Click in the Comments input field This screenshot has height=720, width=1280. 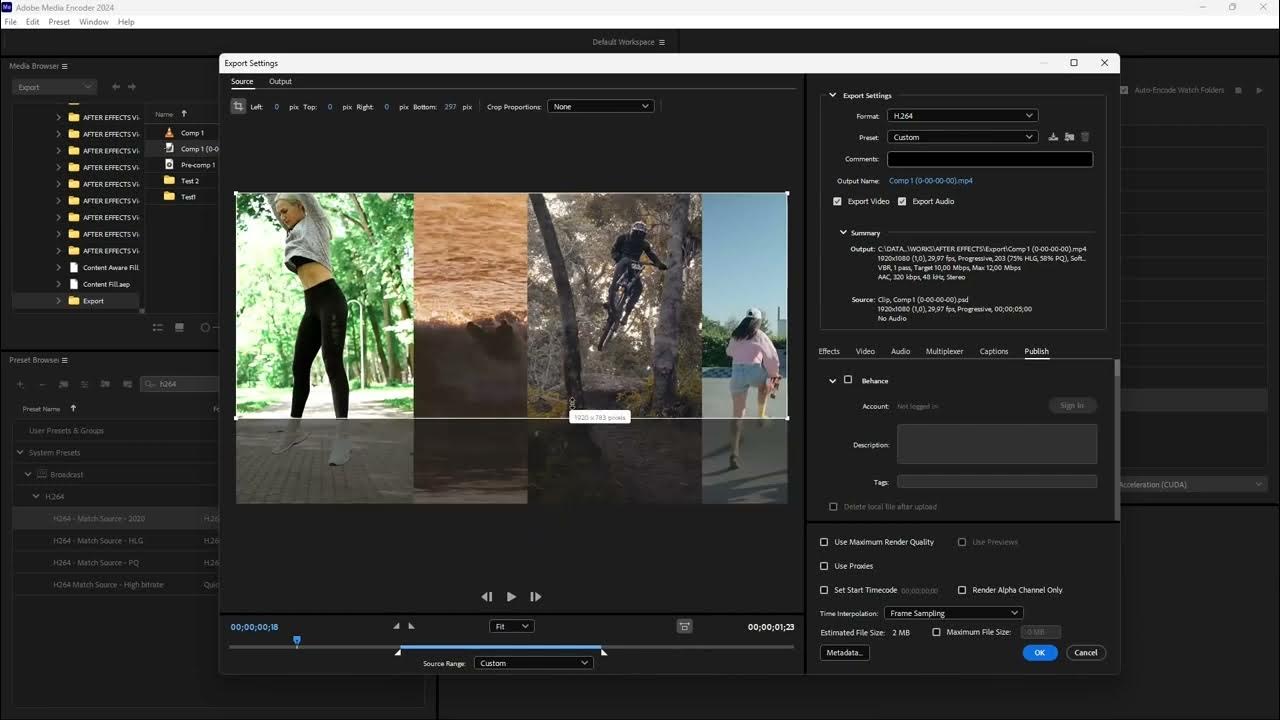point(990,159)
